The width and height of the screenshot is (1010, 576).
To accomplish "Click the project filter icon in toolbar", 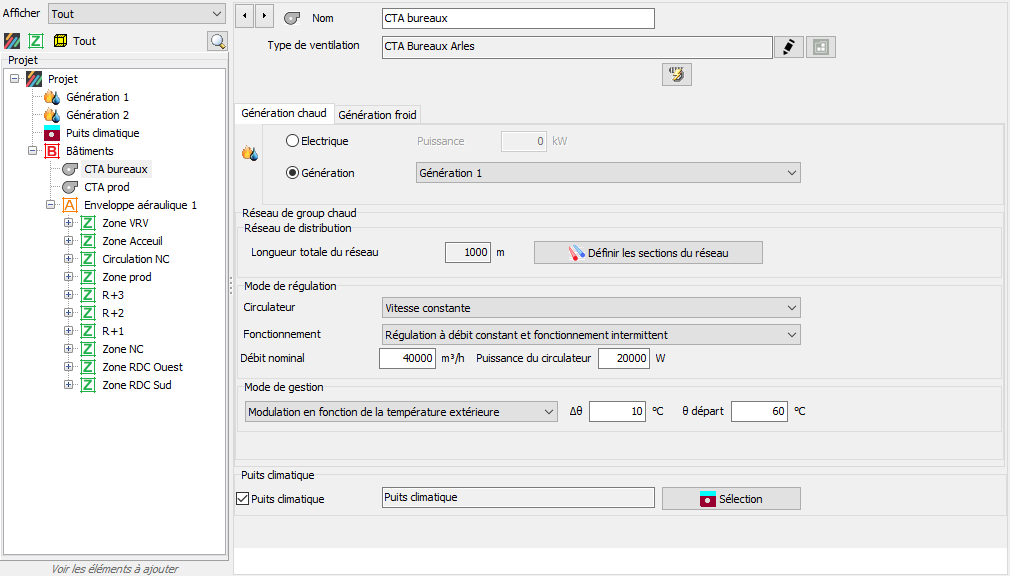I will 12,41.
